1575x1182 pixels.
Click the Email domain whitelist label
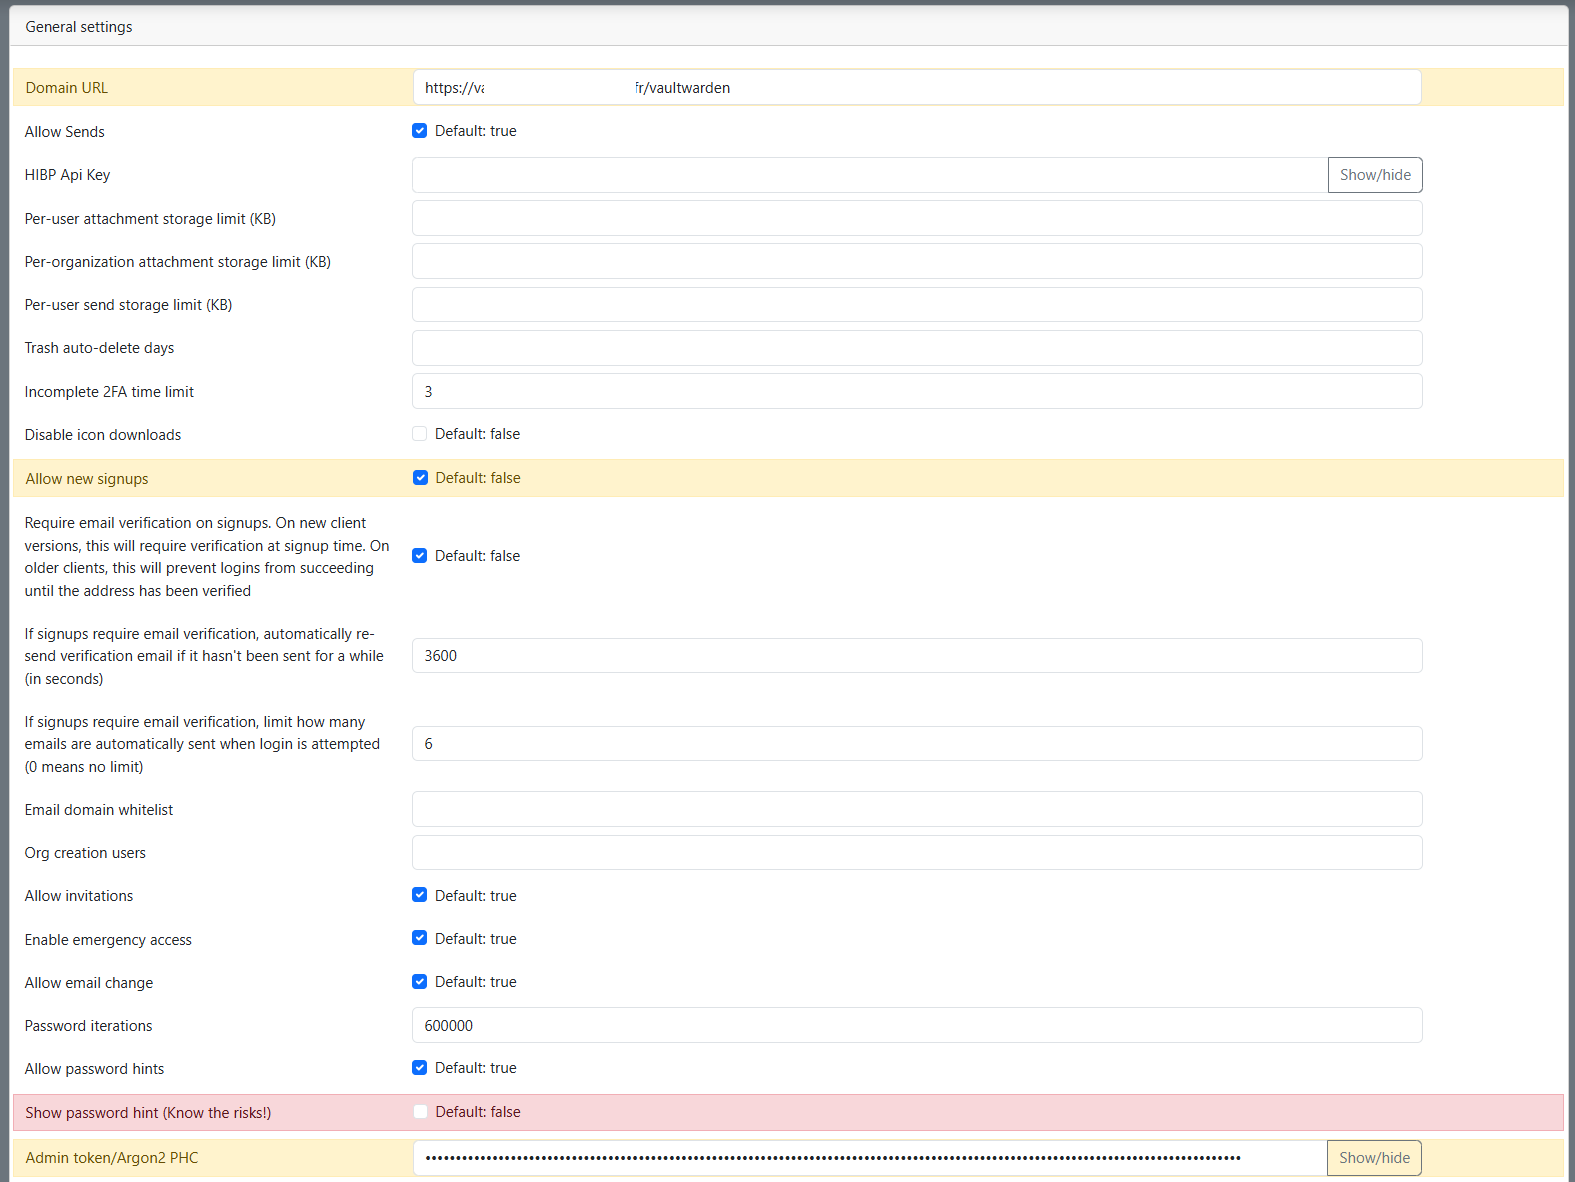99,810
